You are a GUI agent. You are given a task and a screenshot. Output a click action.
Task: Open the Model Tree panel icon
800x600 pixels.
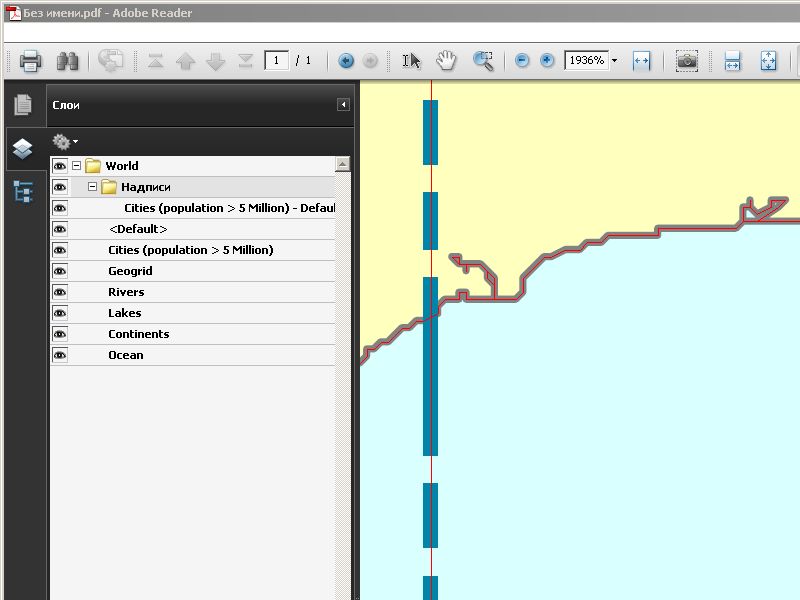(x=22, y=192)
